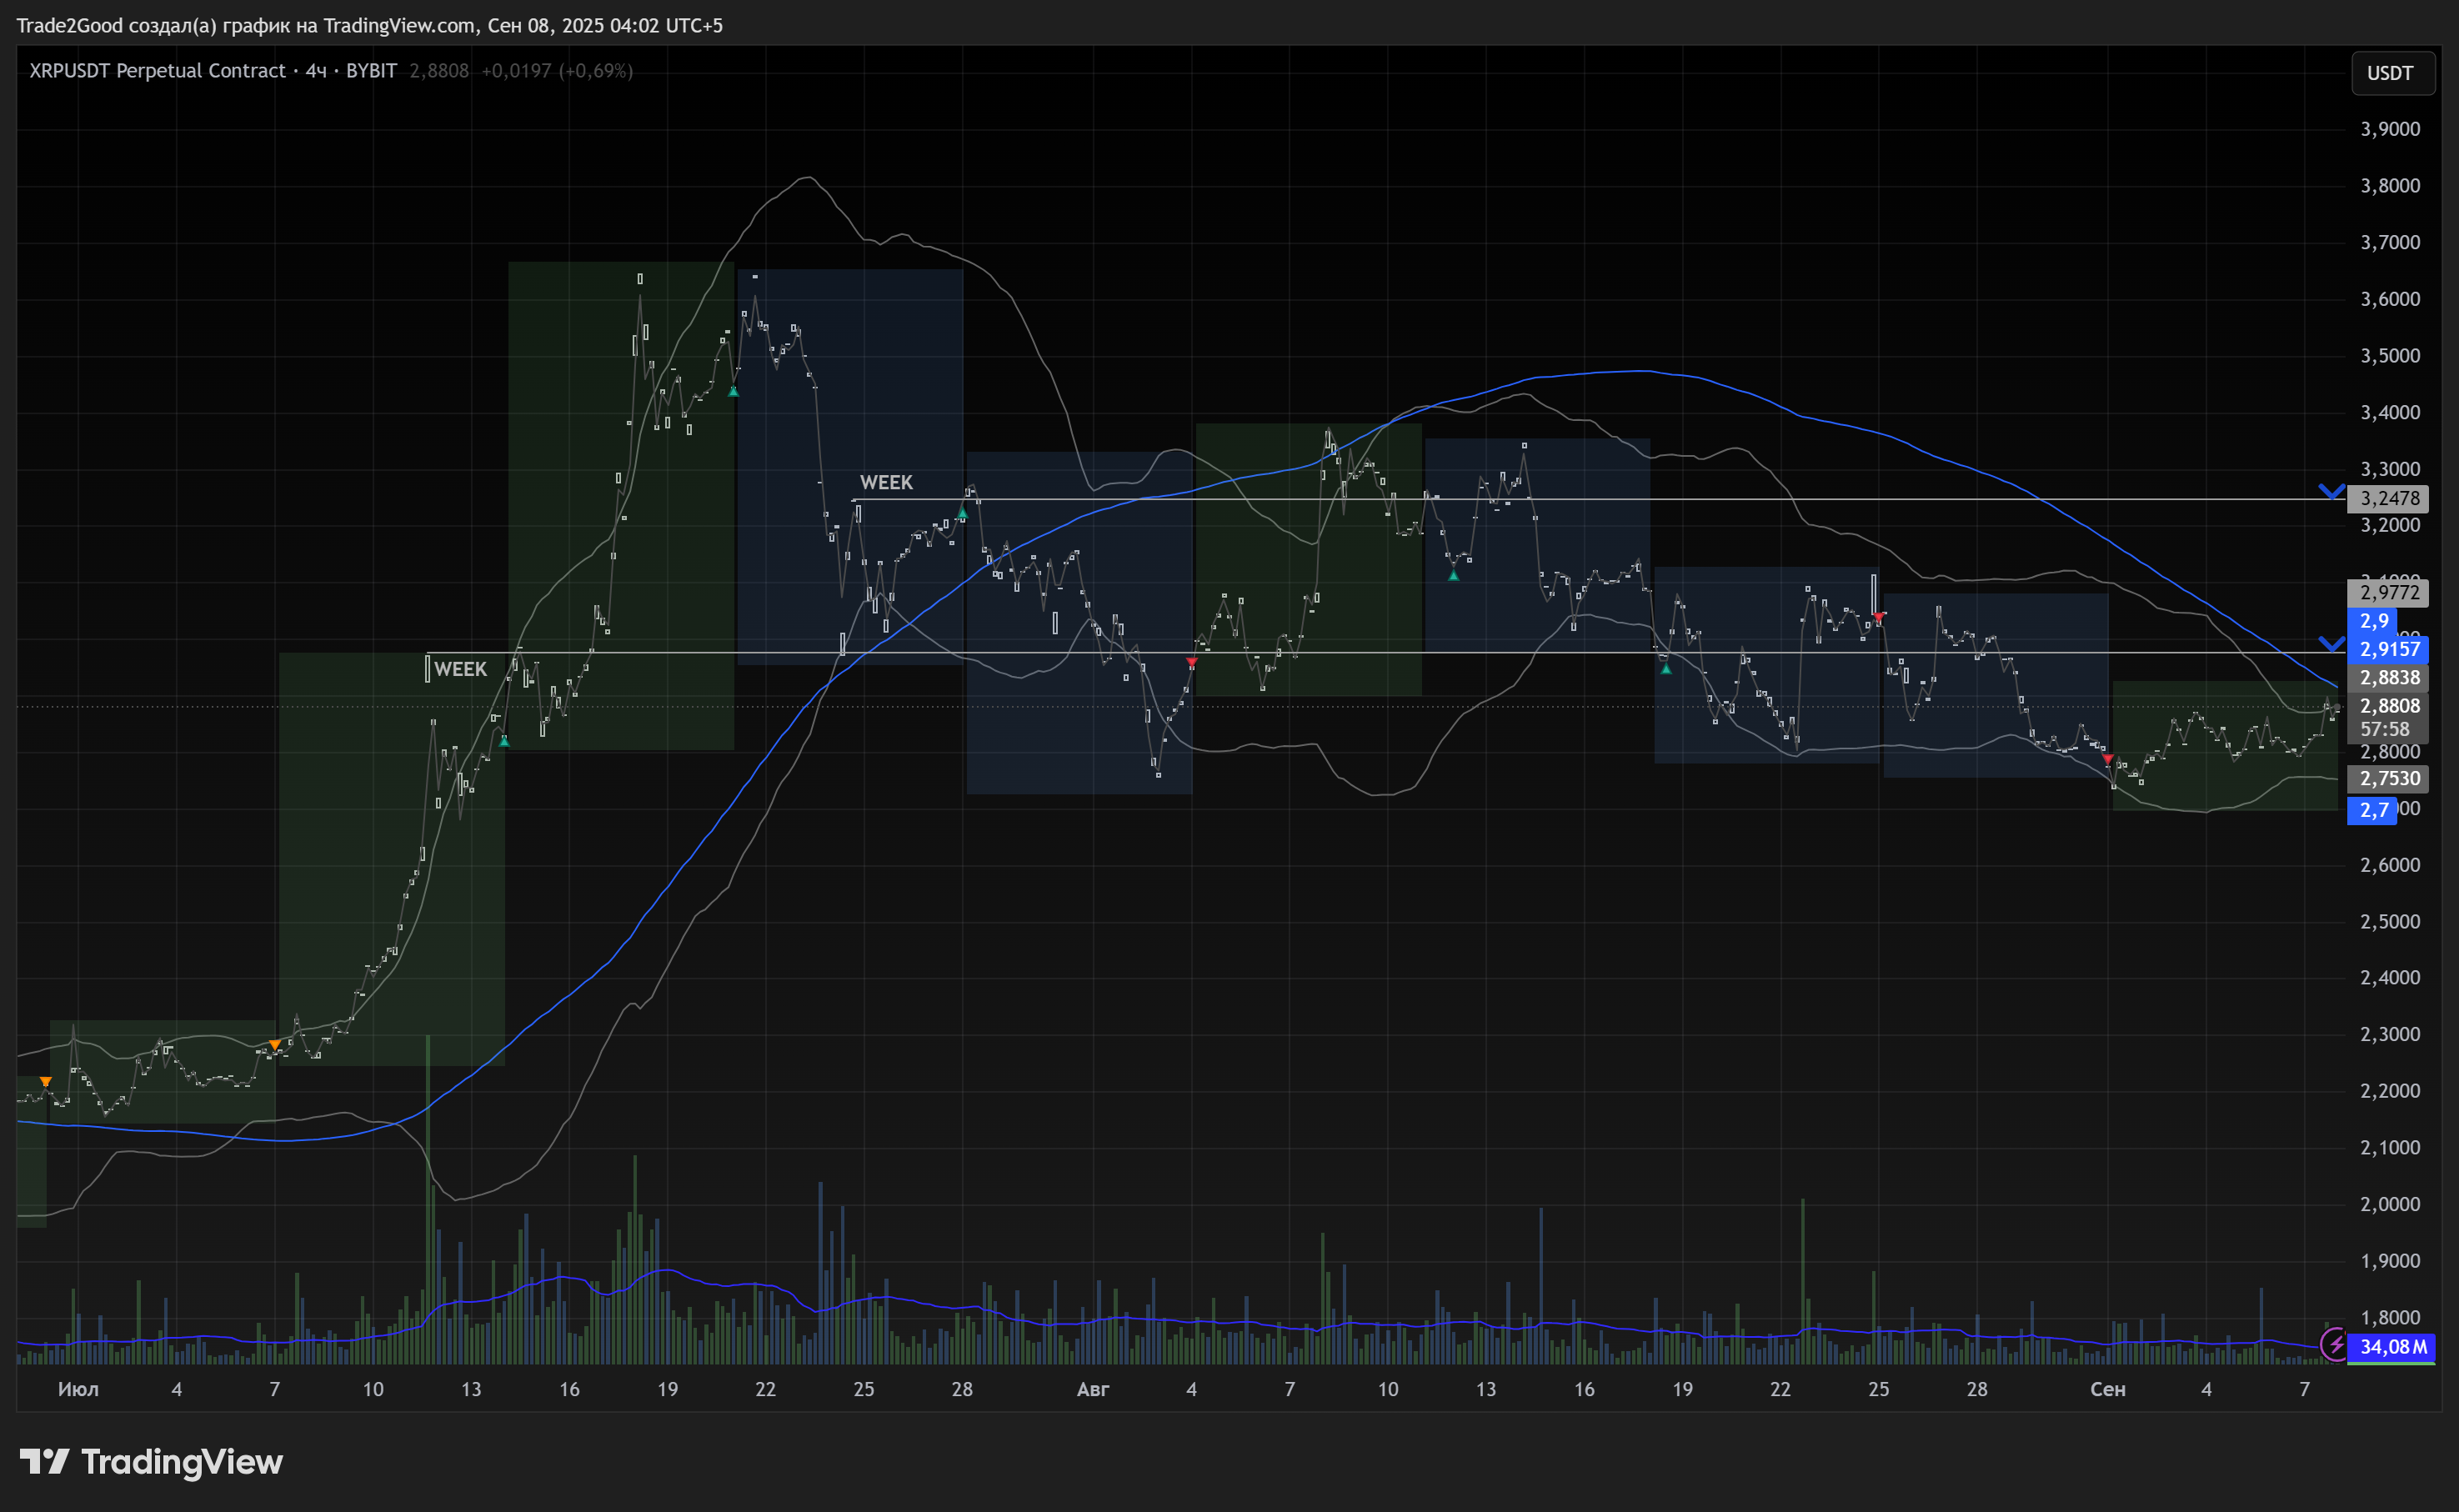Click the Сен month label on time axis
The image size is (2459, 1512).
click(x=2107, y=1389)
